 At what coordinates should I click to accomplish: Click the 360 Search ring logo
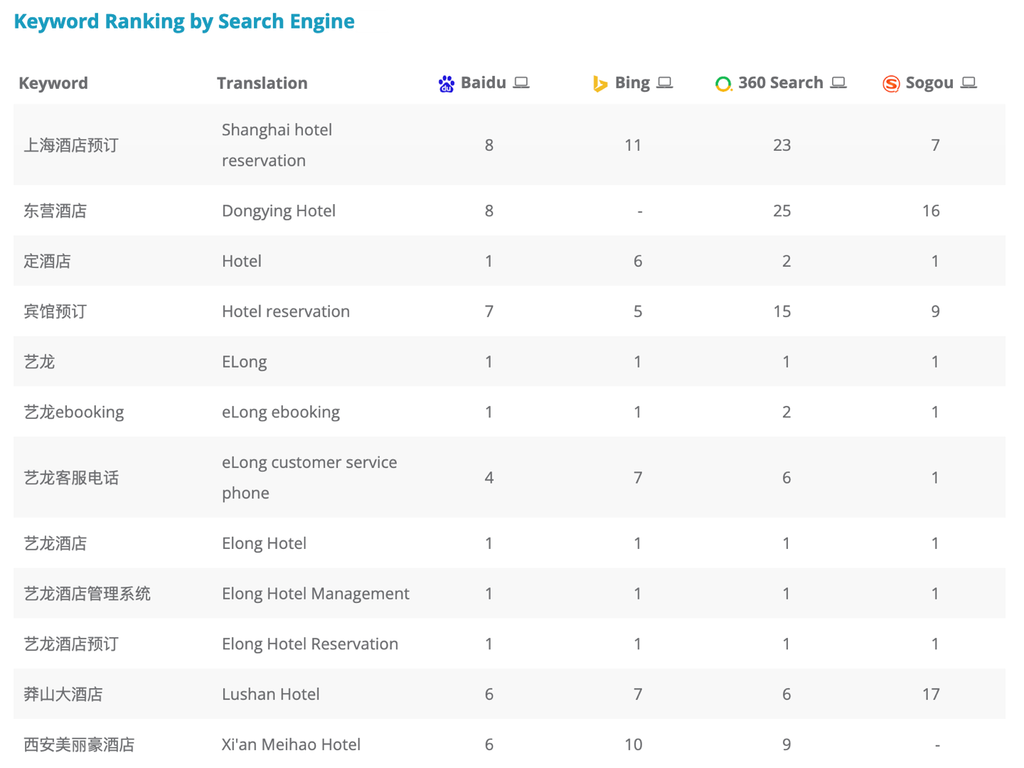724,84
